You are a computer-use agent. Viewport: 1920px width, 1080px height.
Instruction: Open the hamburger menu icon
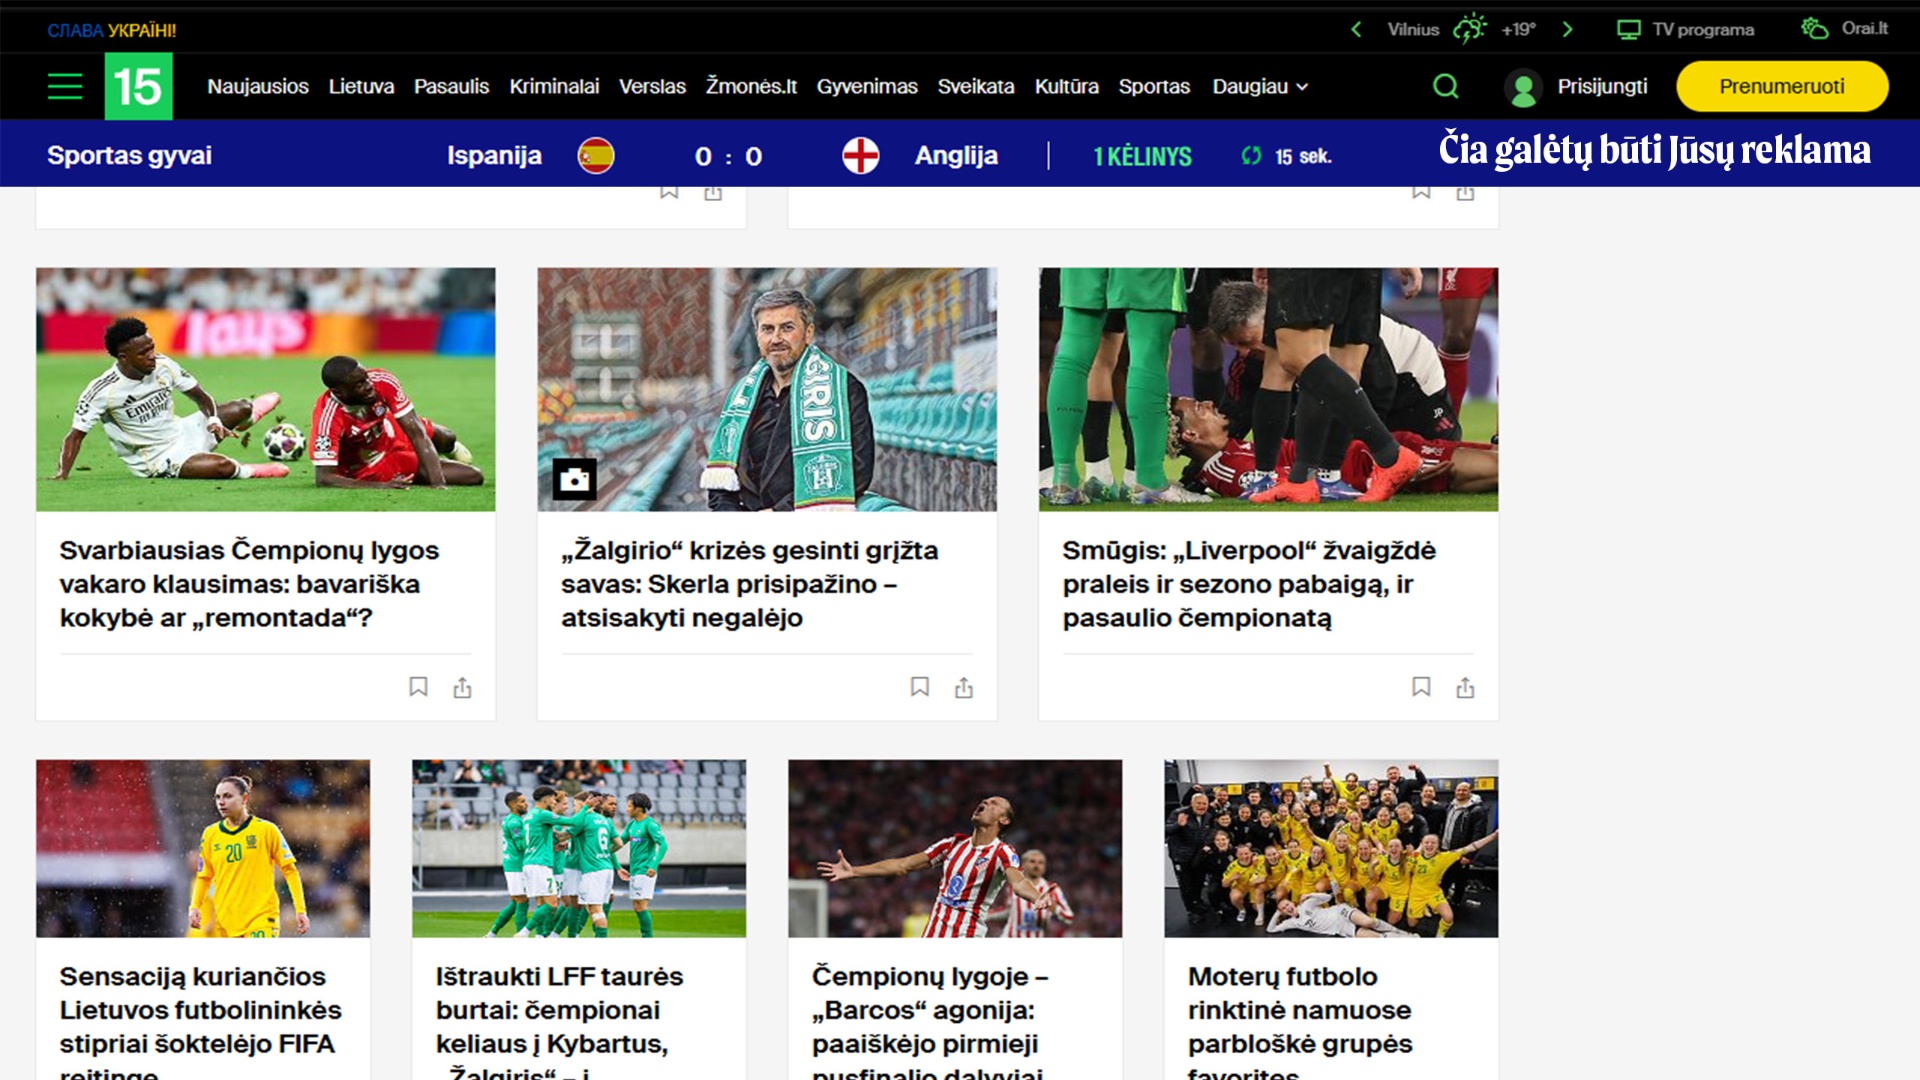click(65, 86)
